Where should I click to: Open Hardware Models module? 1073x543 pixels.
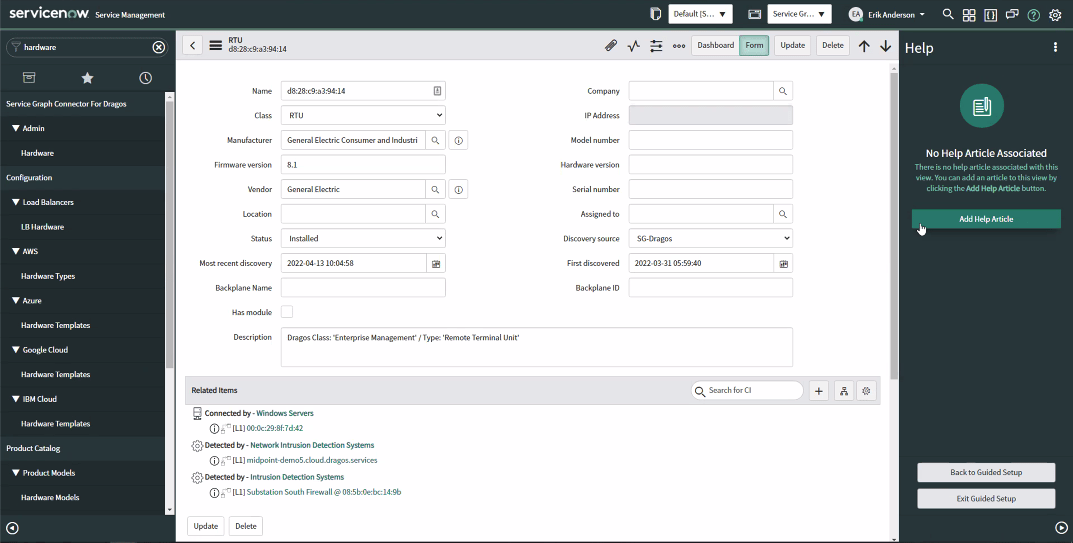tap(50, 498)
